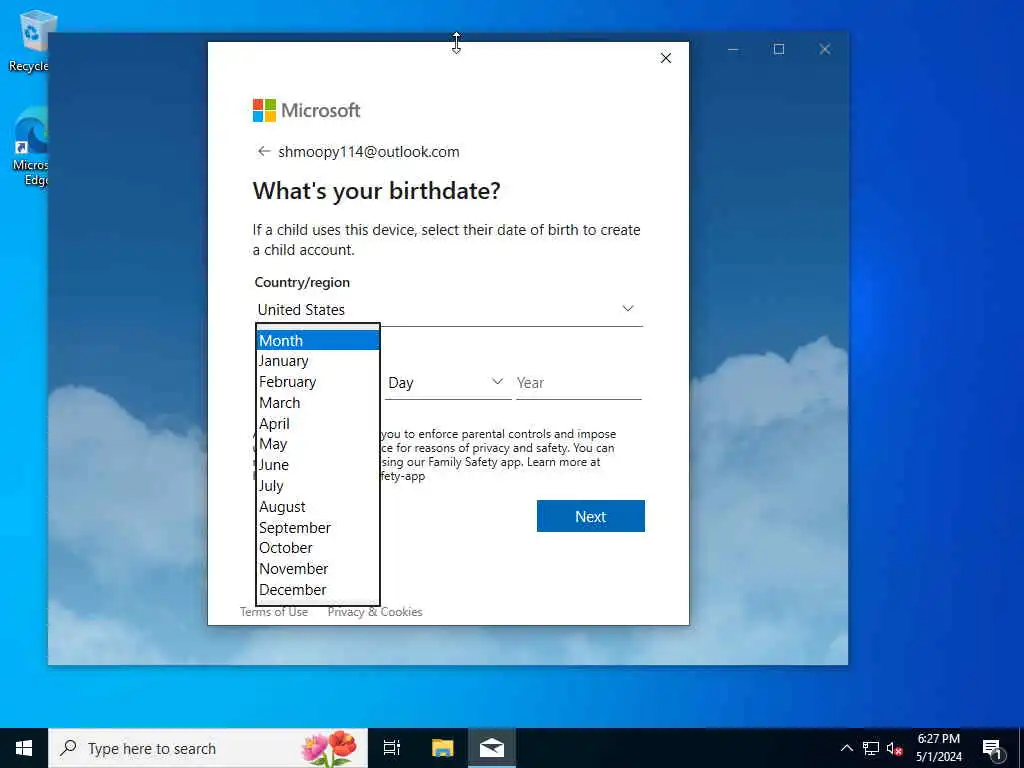The width and height of the screenshot is (1024, 768).
Task: Open the Microsoft Edge desktop shortcut
Action: point(30,147)
